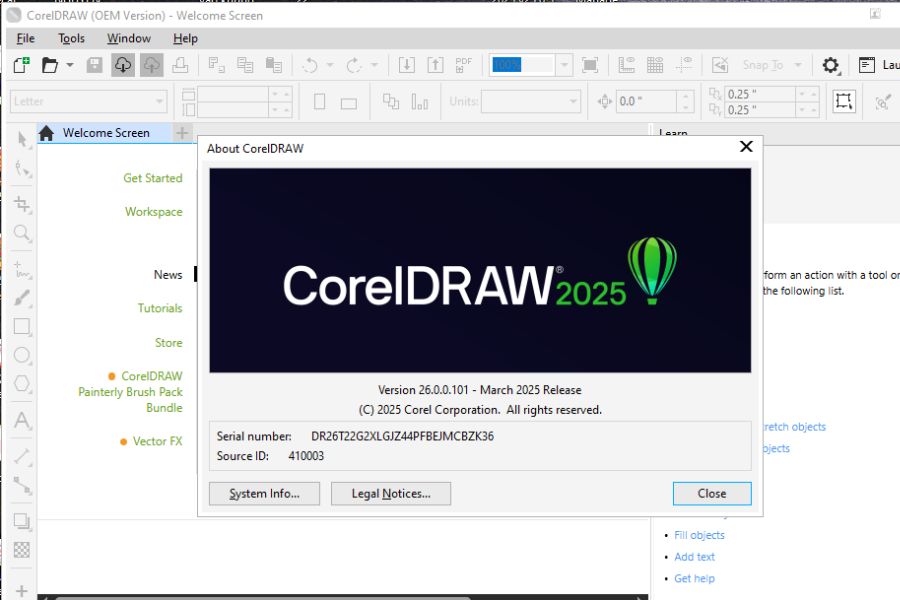Viewport: 900px width, 600px height.
Task: Select the Shape tool in the toolbox
Action: (22, 169)
